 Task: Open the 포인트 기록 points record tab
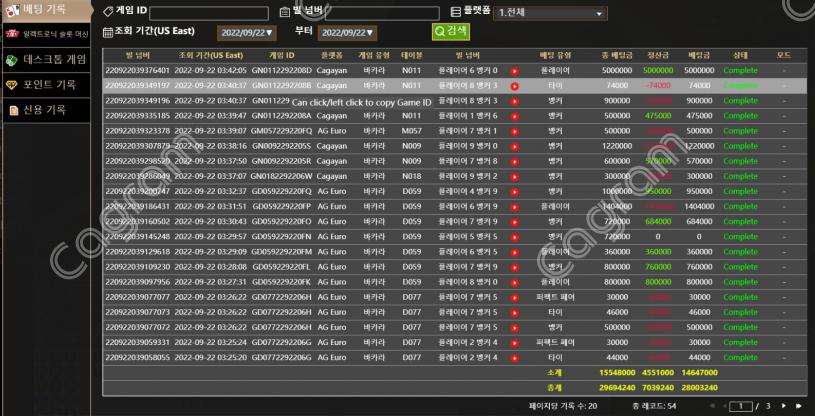point(47,85)
